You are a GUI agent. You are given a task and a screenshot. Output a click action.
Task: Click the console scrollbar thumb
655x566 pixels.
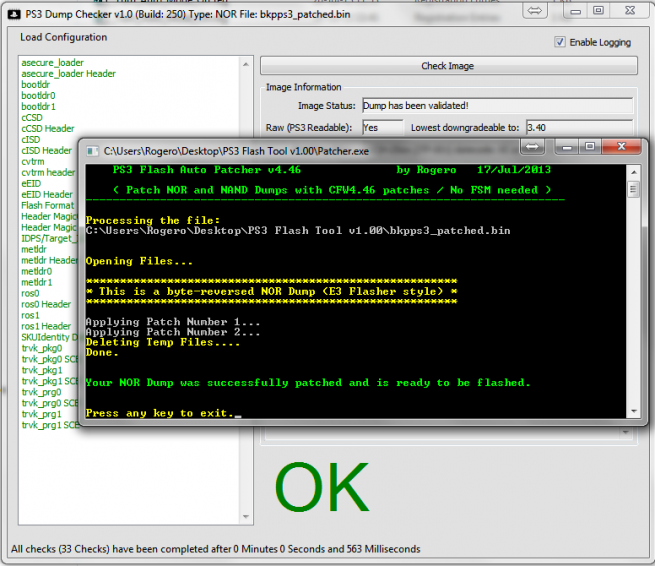point(633,190)
